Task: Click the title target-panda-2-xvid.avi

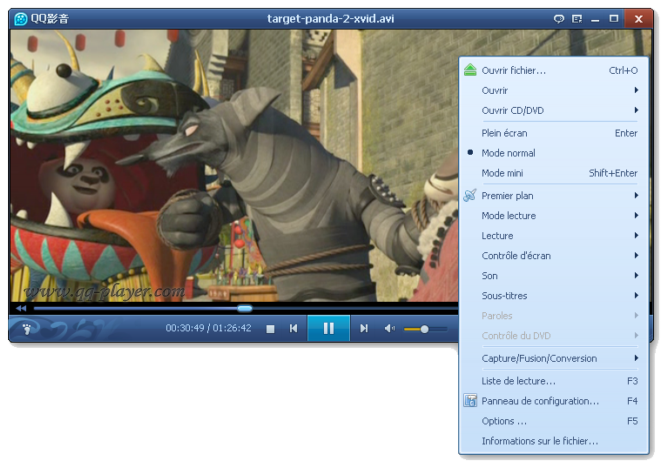Action: pos(331,19)
